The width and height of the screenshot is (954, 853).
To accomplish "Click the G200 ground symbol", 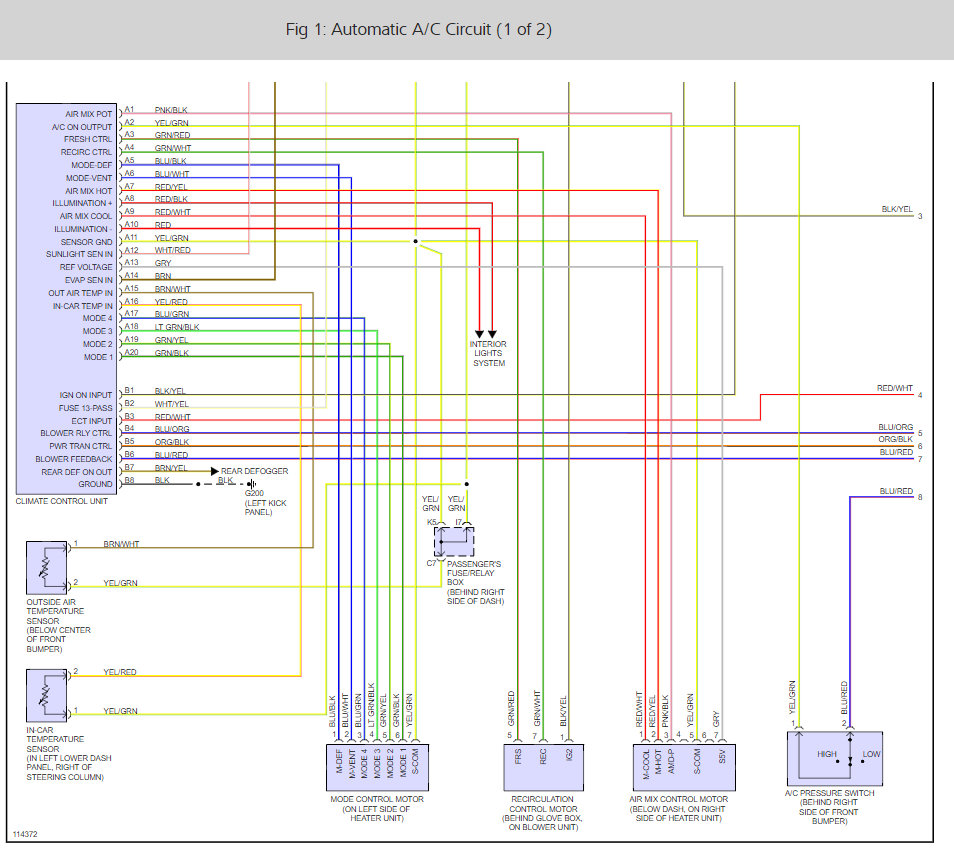I will point(251,484).
